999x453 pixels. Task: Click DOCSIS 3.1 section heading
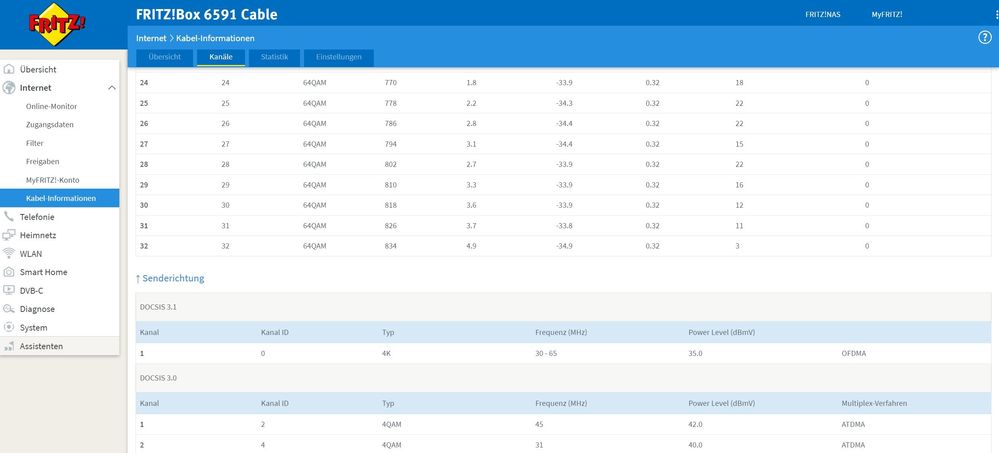coord(158,306)
